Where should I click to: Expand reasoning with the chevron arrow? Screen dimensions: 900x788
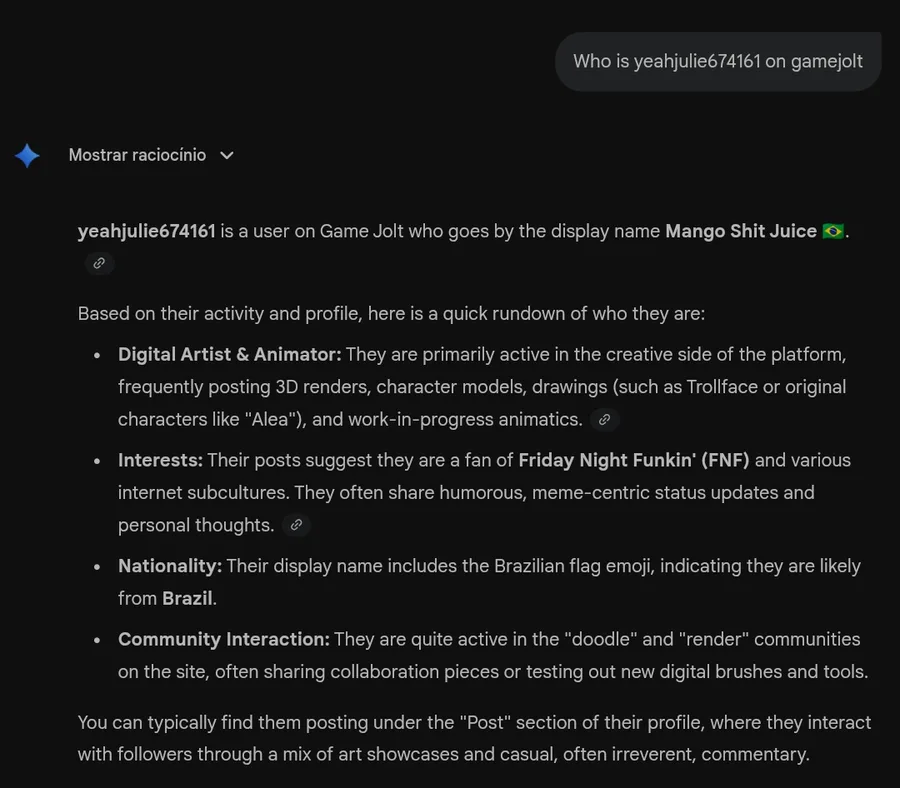(x=227, y=156)
